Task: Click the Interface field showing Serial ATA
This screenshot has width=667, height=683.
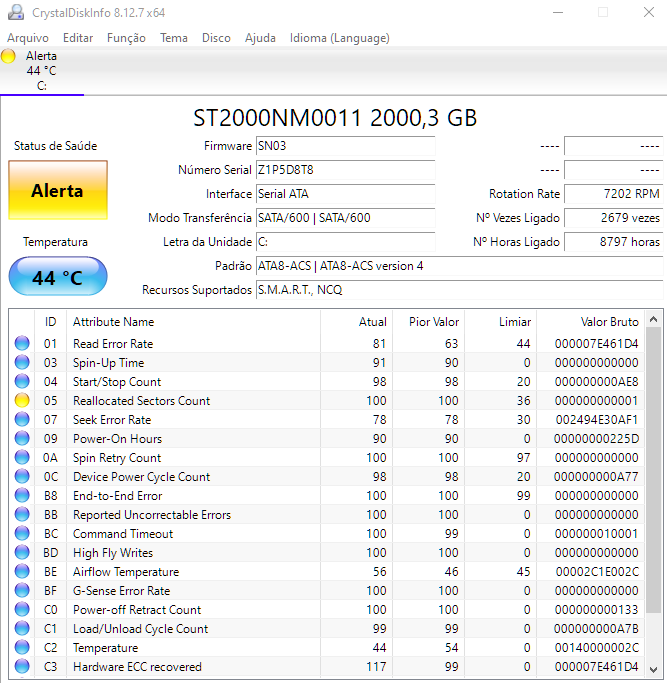Action: [345, 194]
